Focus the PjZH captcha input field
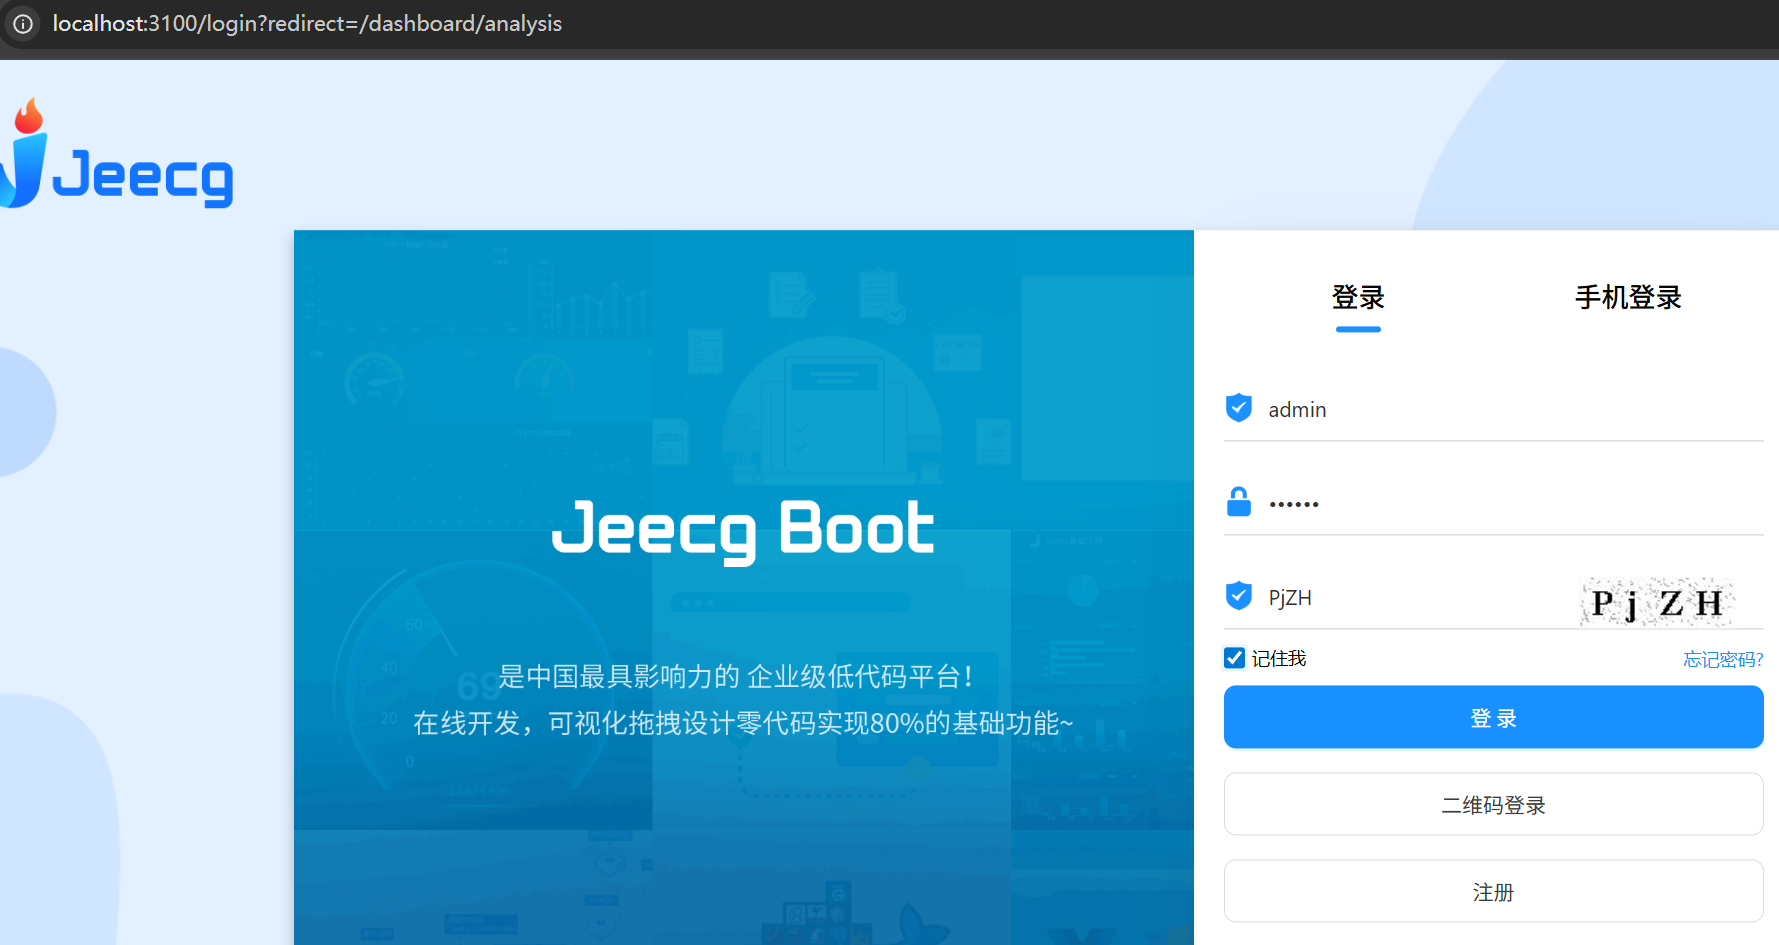 [x=1416, y=597]
